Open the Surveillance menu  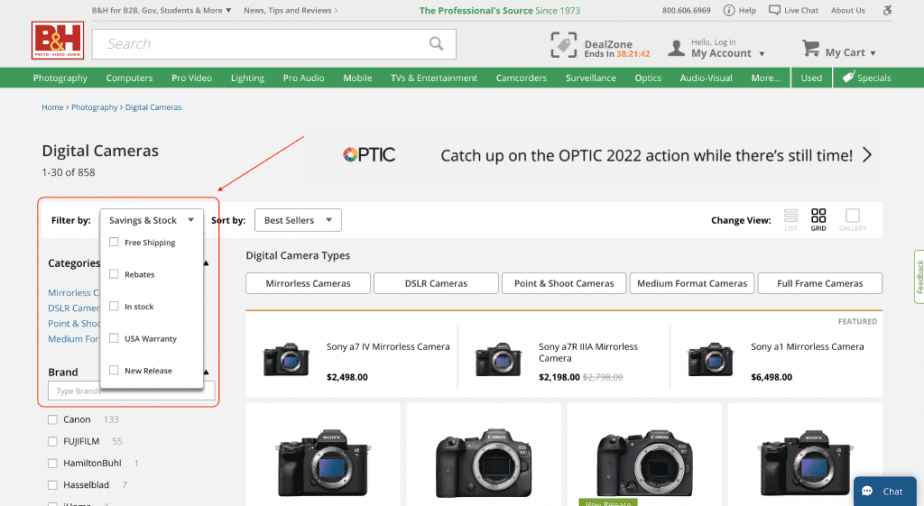[590, 78]
